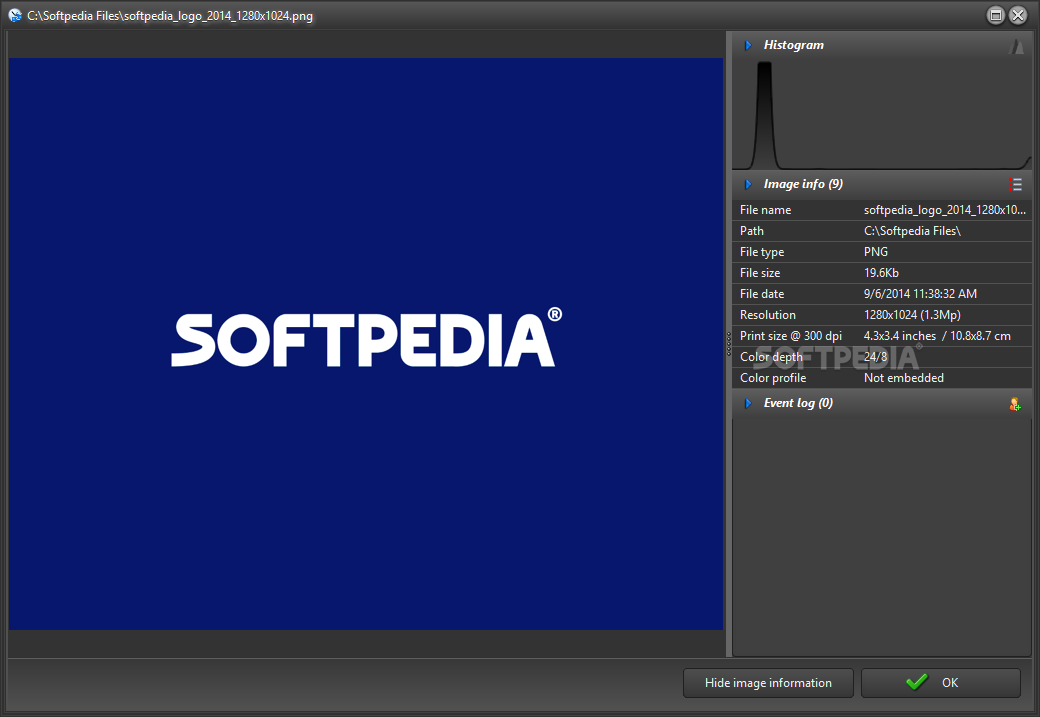Click the panel splitter grip handle
This screenshot has height=717, width=1040.
click(x=729, y=344)
